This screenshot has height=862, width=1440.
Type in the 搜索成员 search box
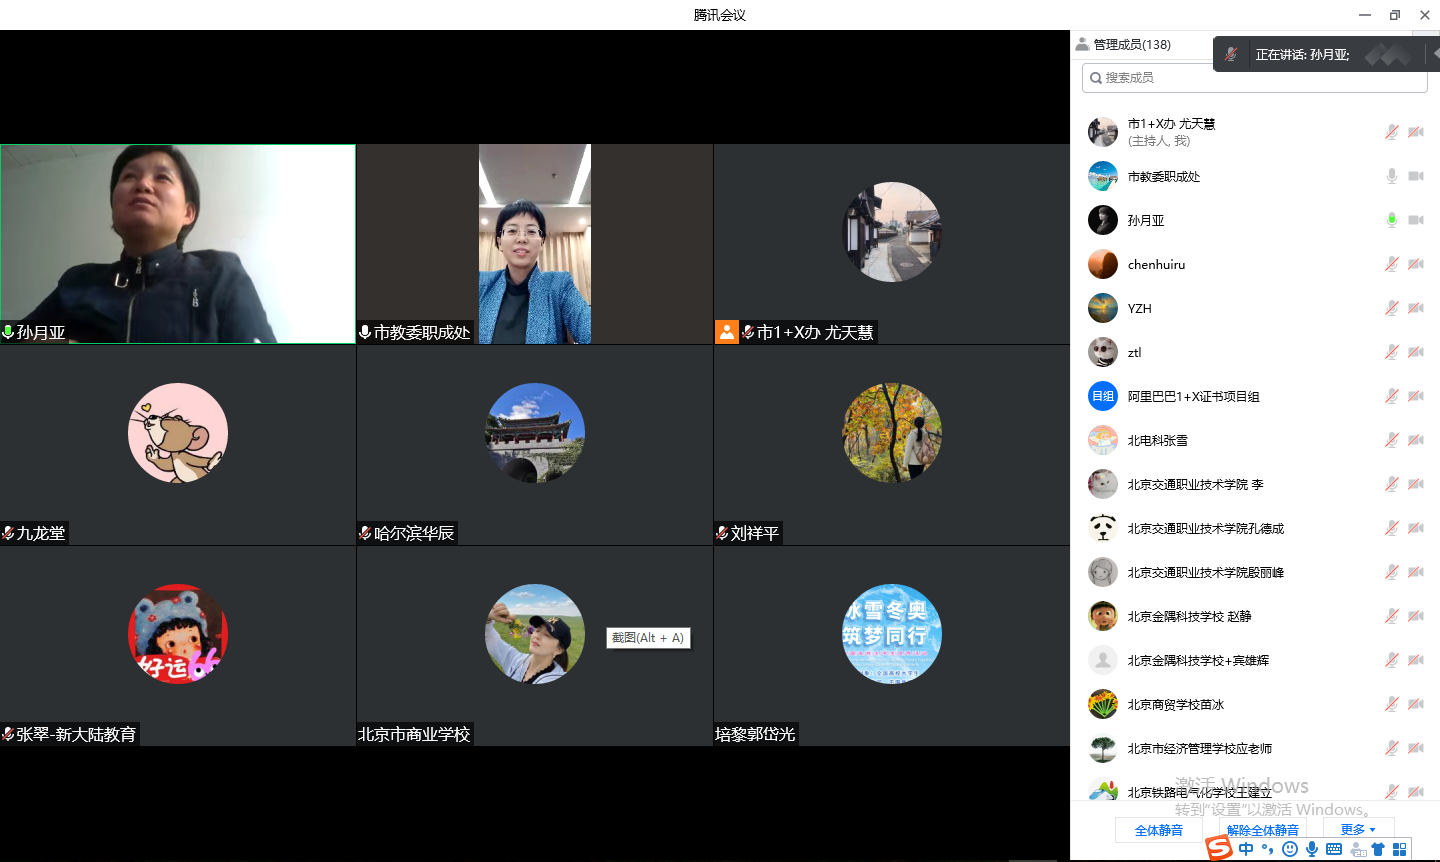coord(1254,78)
